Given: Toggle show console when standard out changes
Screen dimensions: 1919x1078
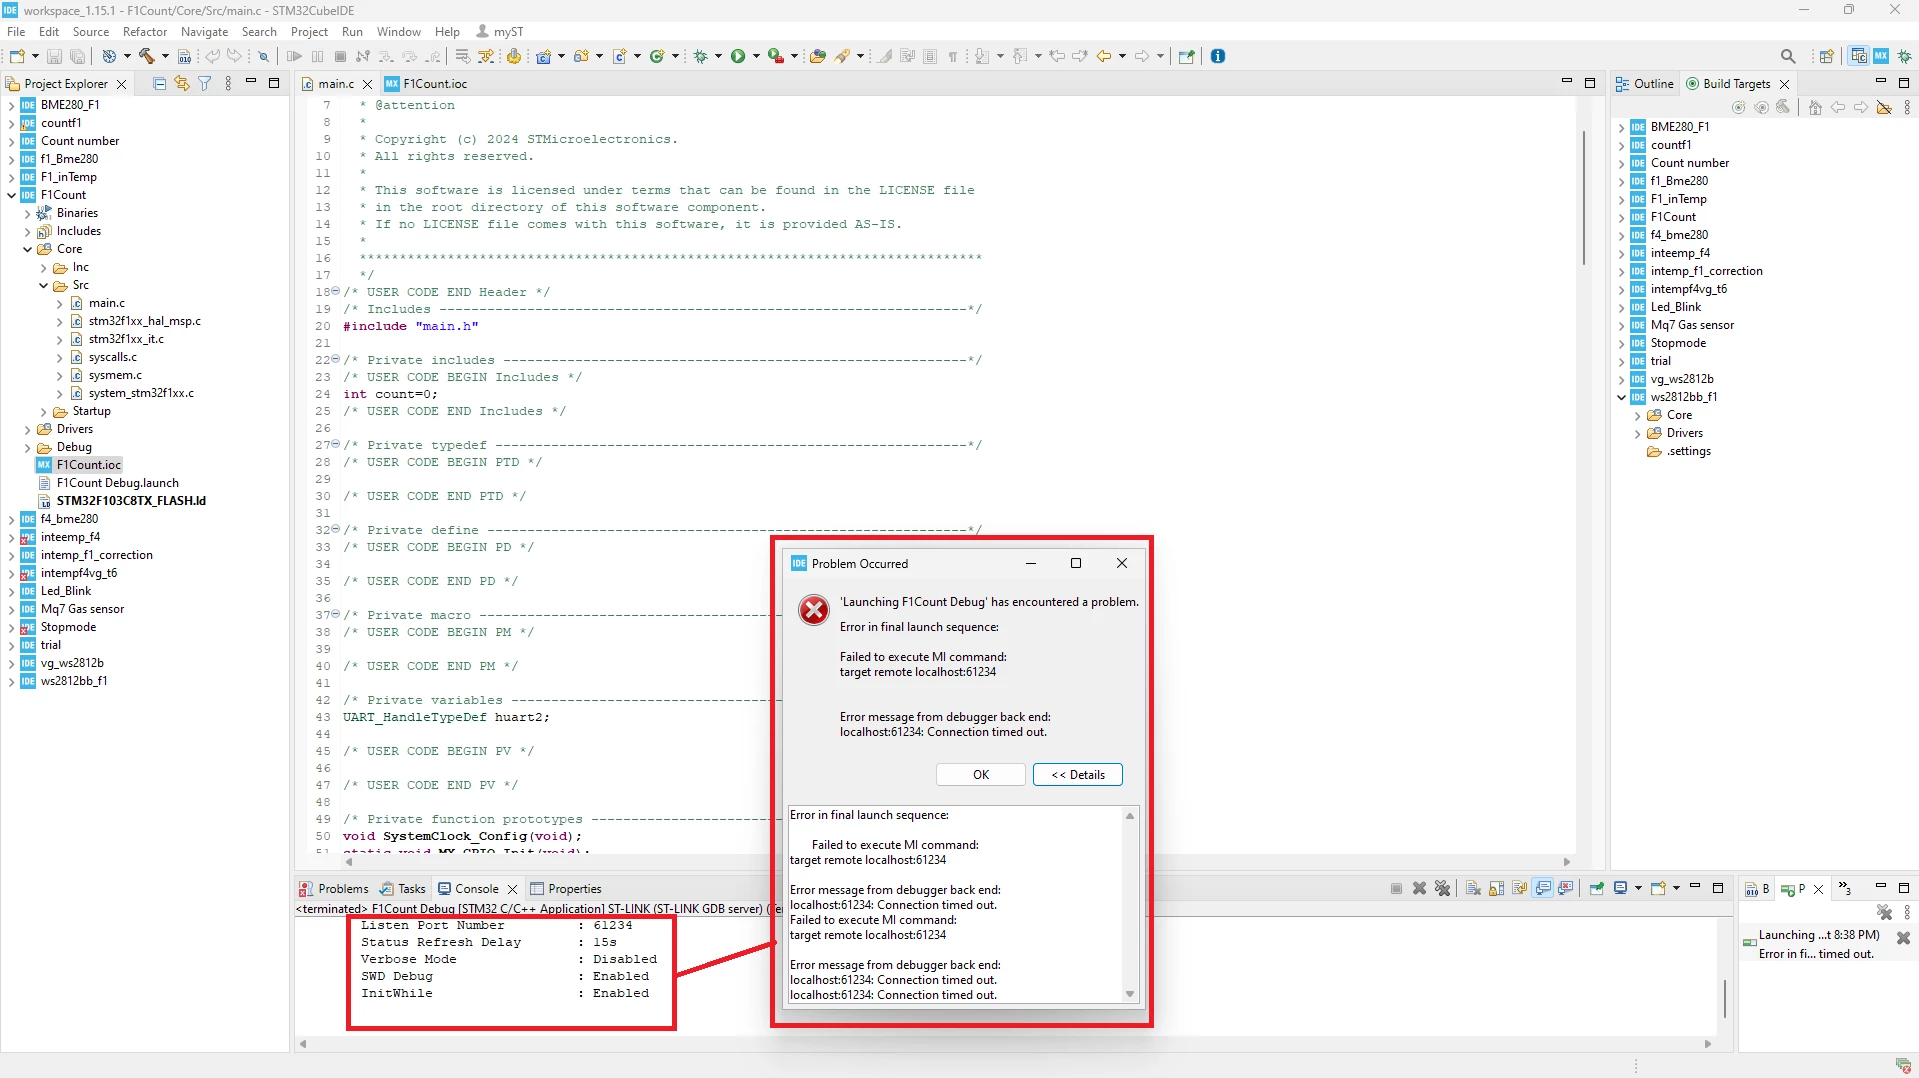Looking at the screenshot, I should pyautogui.click(x=1544, y=888).
